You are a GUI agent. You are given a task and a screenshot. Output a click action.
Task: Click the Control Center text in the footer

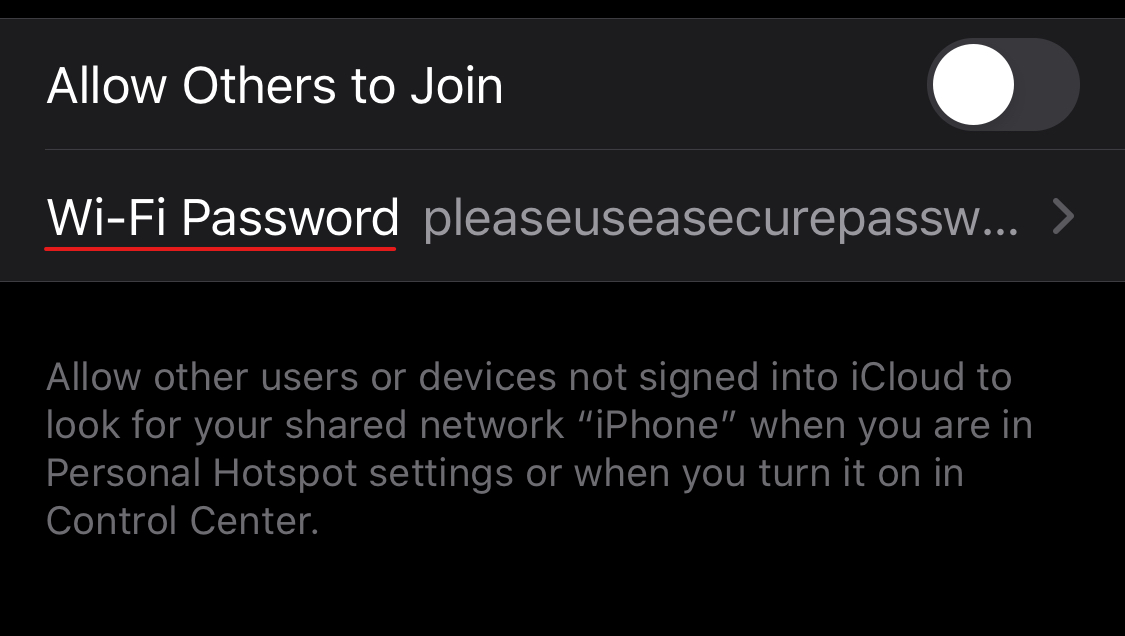182,520
